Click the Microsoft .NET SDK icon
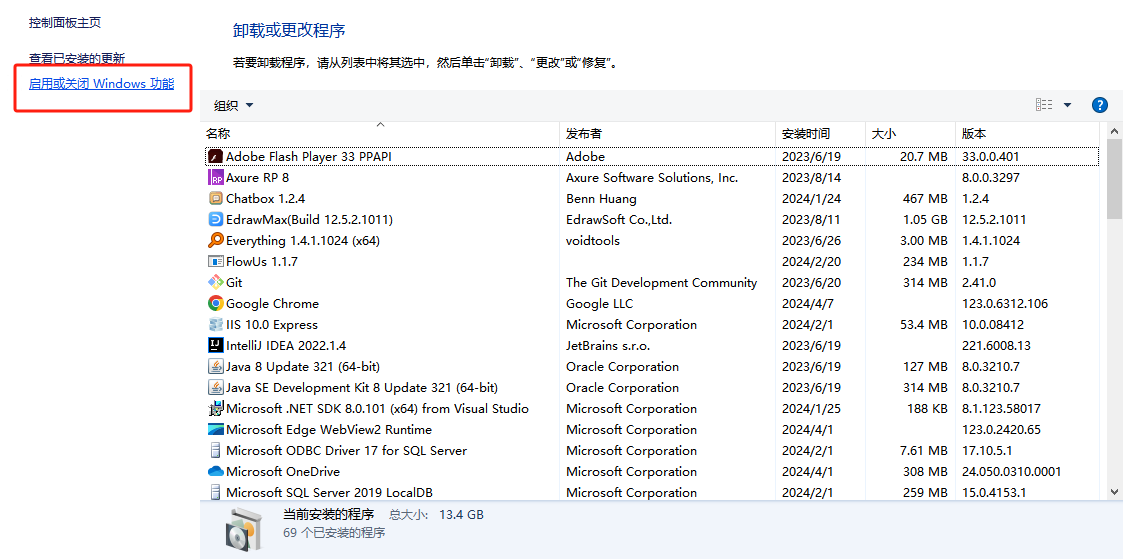 215,409
